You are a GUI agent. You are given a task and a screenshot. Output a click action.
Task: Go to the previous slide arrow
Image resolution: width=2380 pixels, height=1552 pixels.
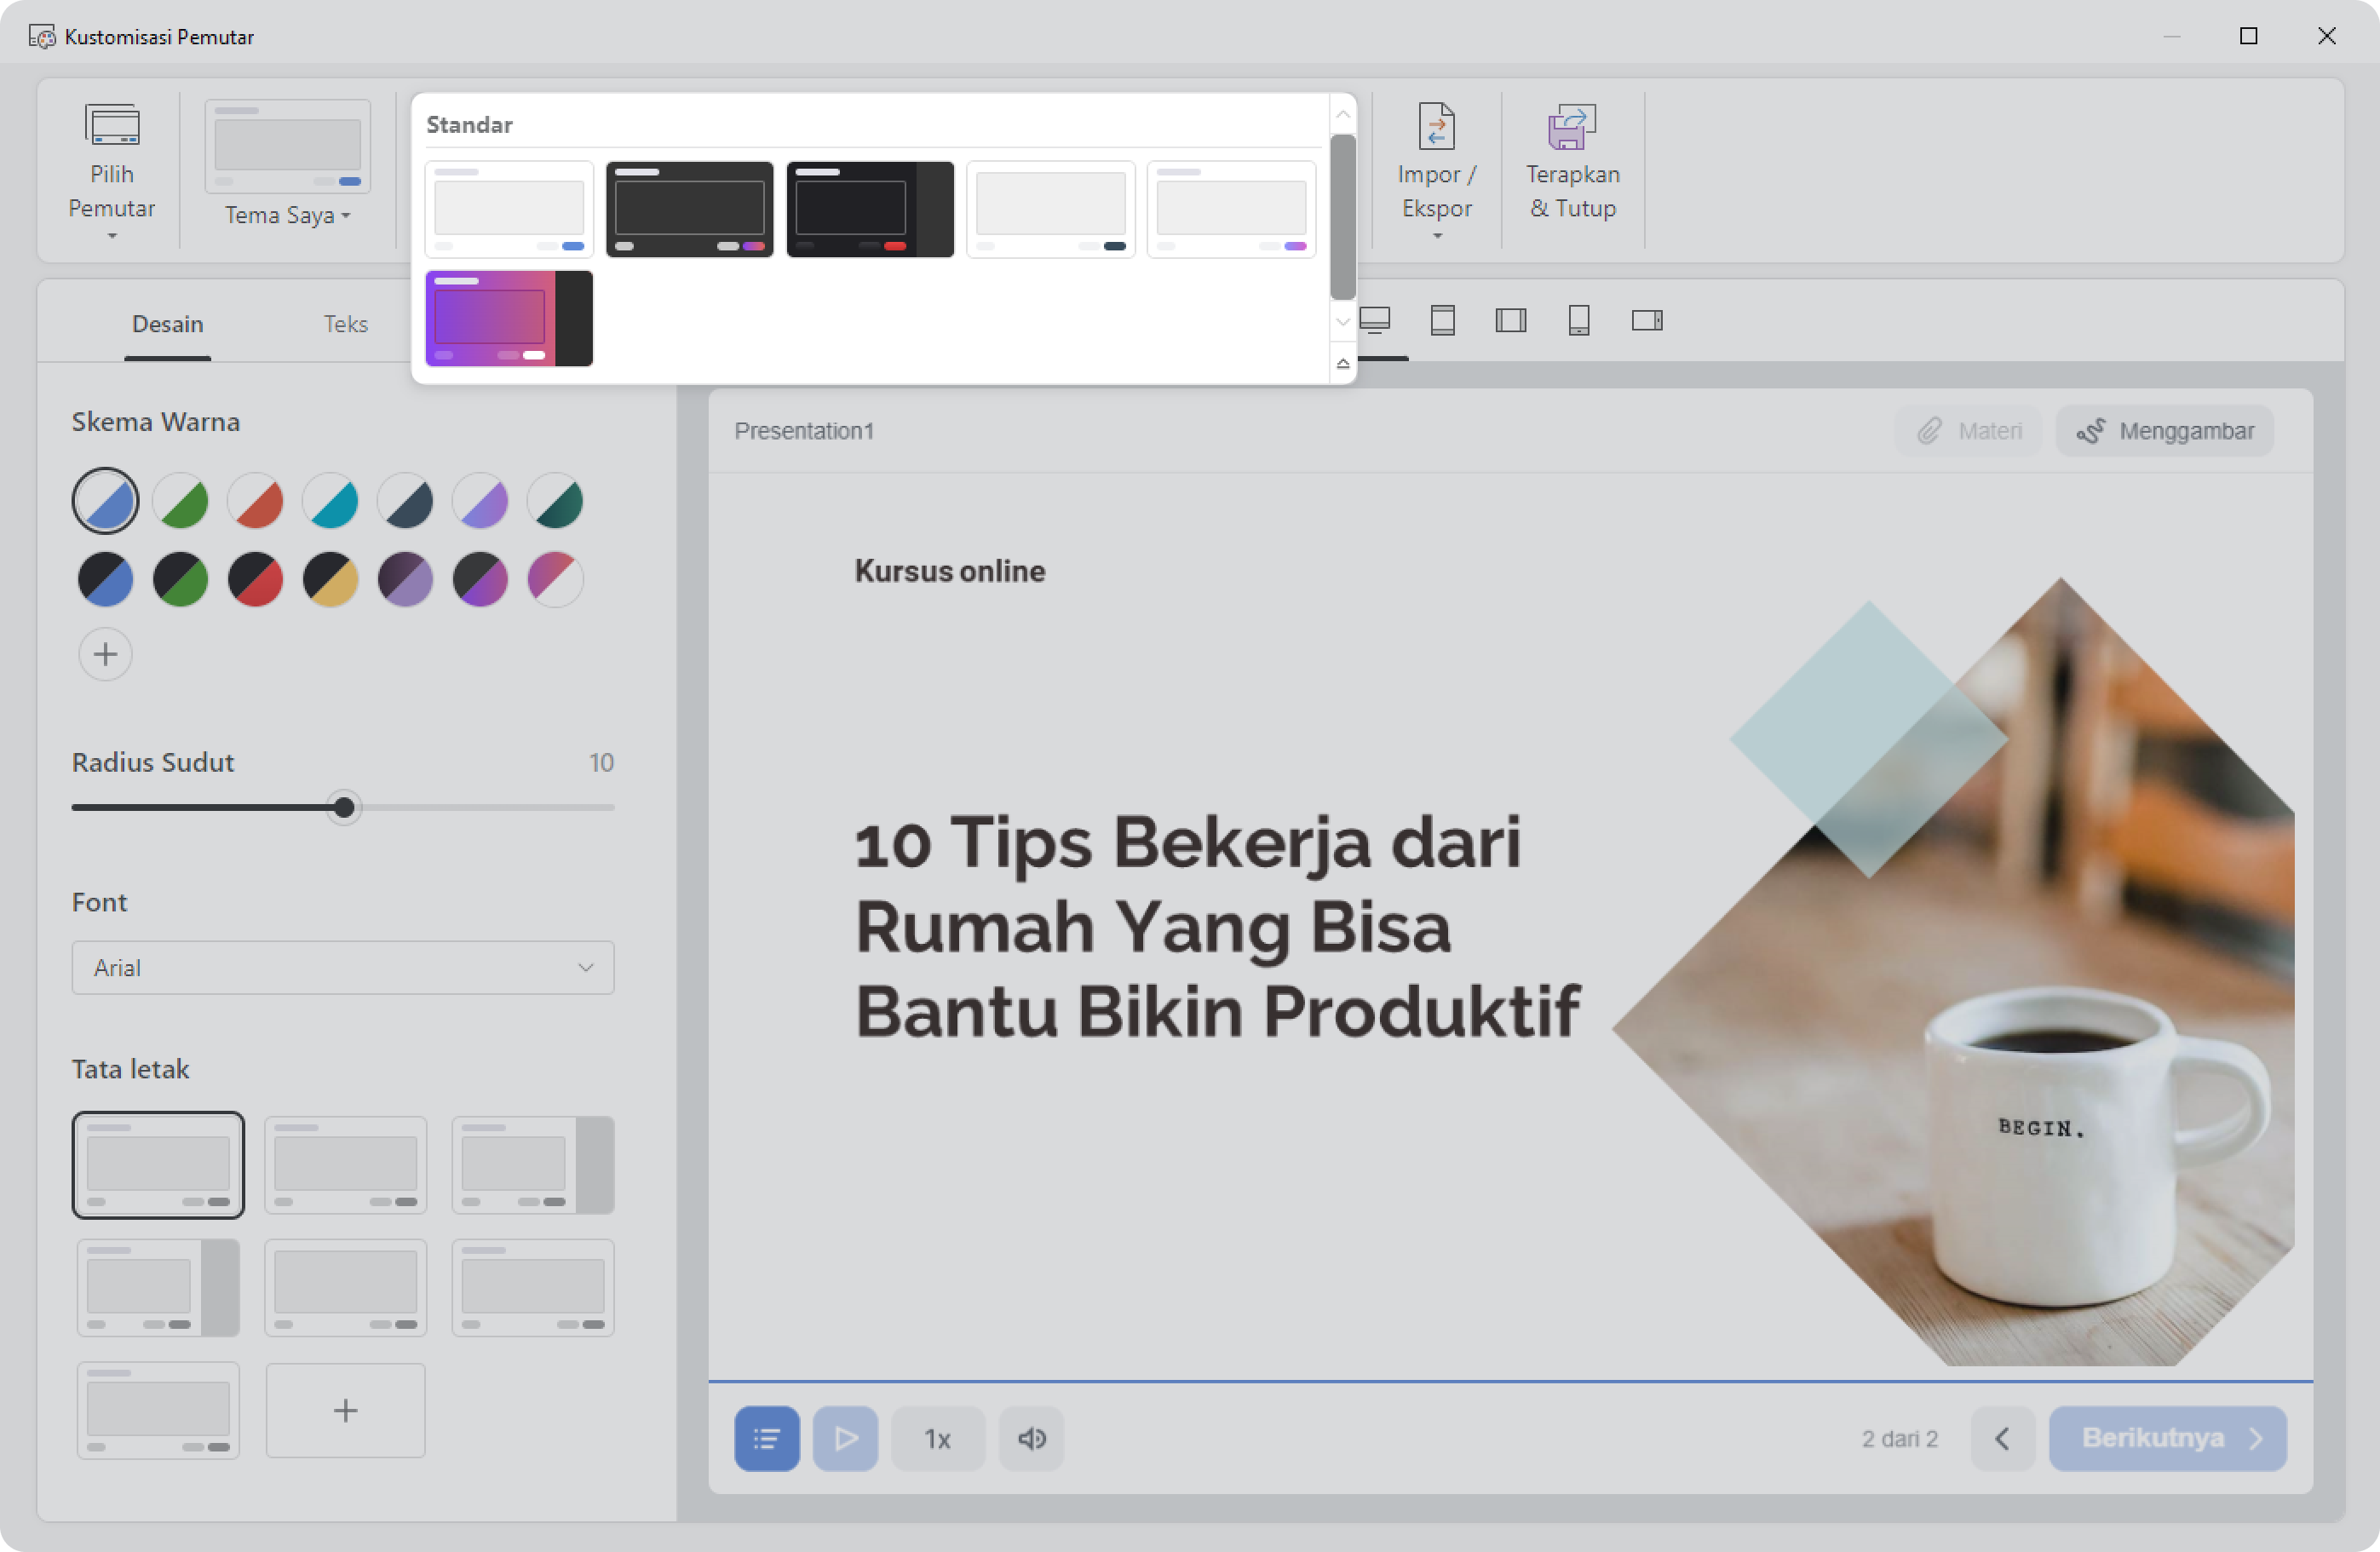pos(2003,1438)
